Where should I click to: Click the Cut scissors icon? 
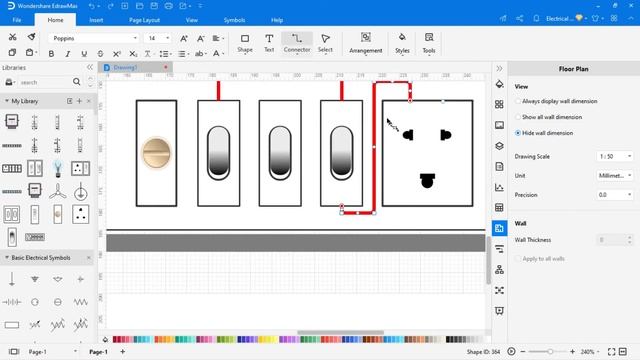[x=12, y=37]
